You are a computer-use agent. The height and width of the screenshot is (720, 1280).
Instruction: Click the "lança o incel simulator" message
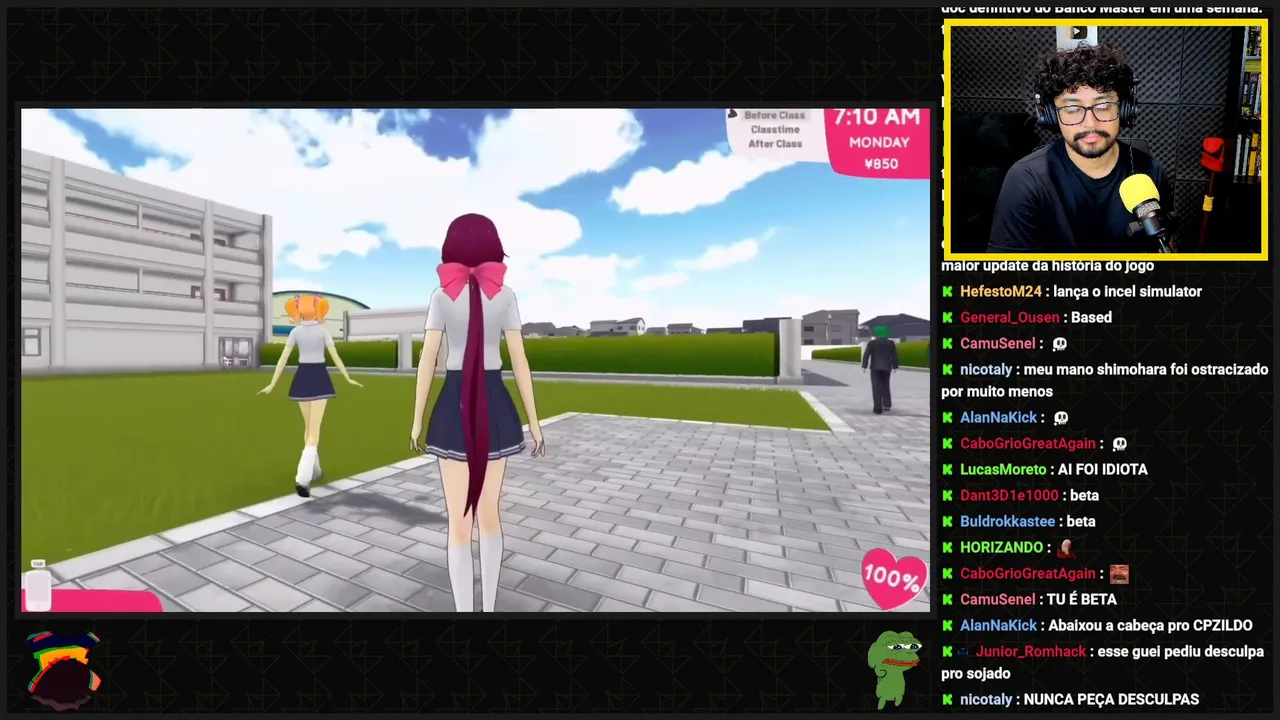tap(1127, 291)
